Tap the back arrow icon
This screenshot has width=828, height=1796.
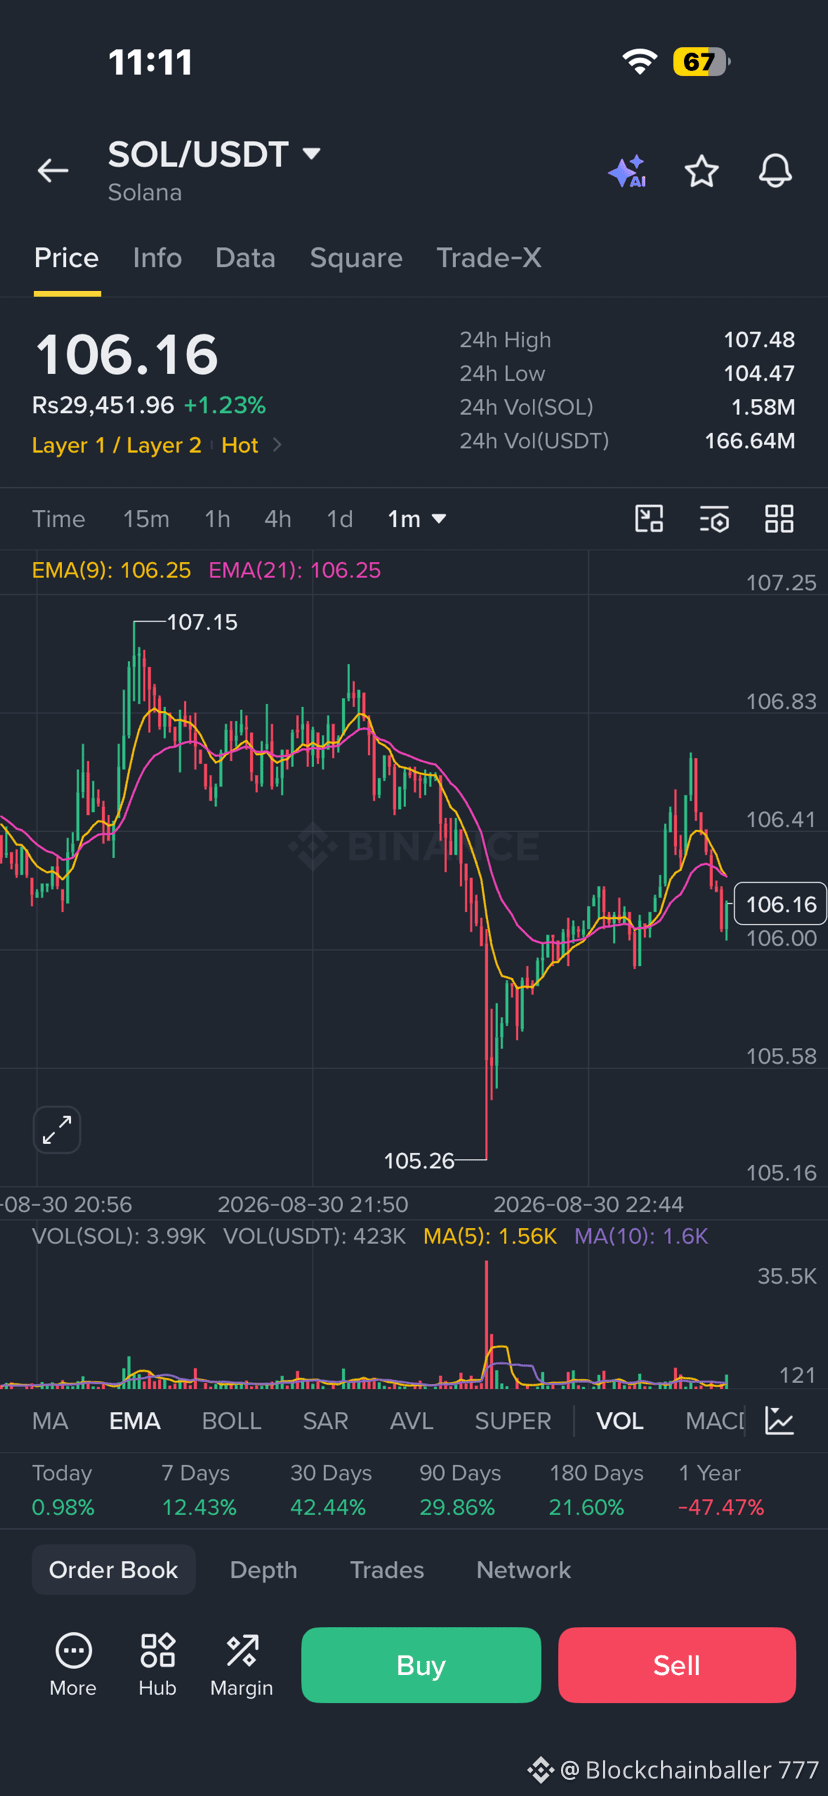pyautogui.click(x=53, y=171)
